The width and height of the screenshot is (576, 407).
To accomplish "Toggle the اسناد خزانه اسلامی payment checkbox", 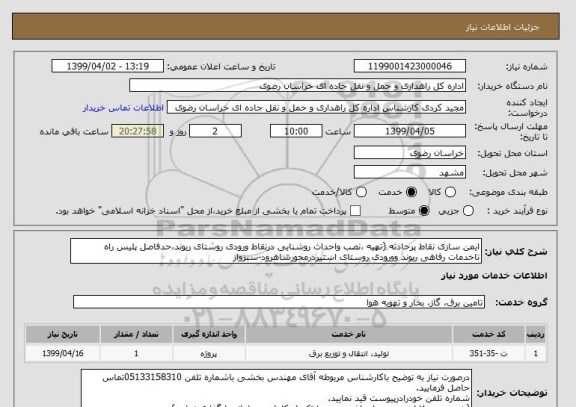I will pyautogui.click(x=355, y=211).
